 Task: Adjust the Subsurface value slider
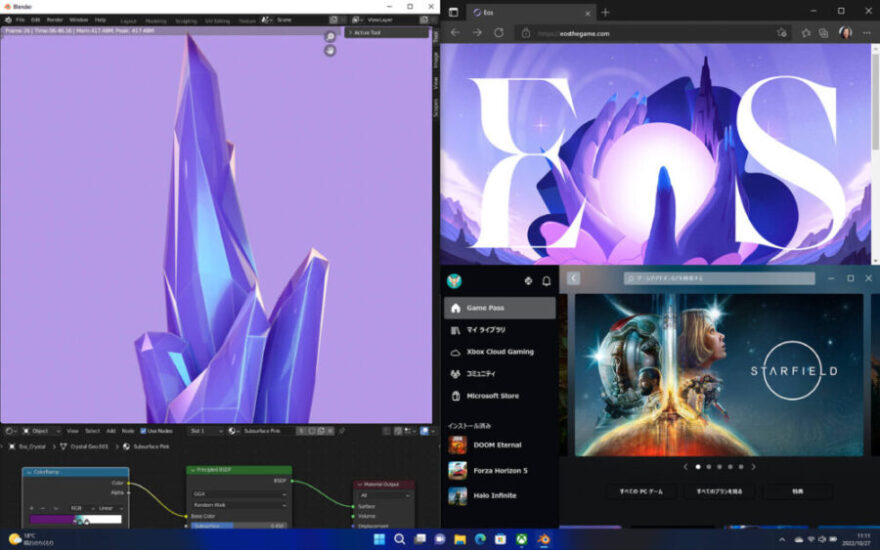pos(239,526)
